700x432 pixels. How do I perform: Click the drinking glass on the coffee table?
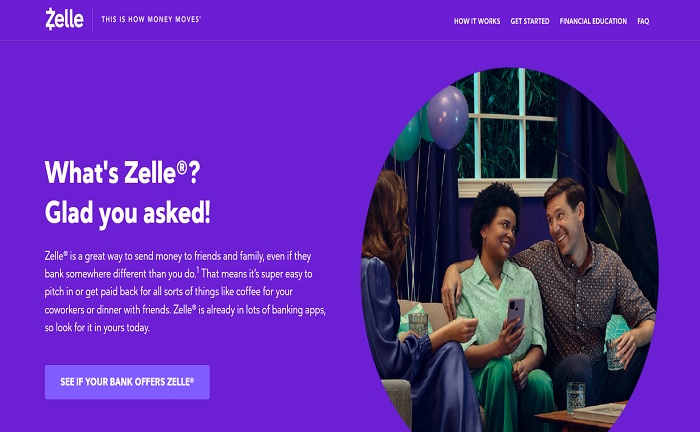(575, 397)
